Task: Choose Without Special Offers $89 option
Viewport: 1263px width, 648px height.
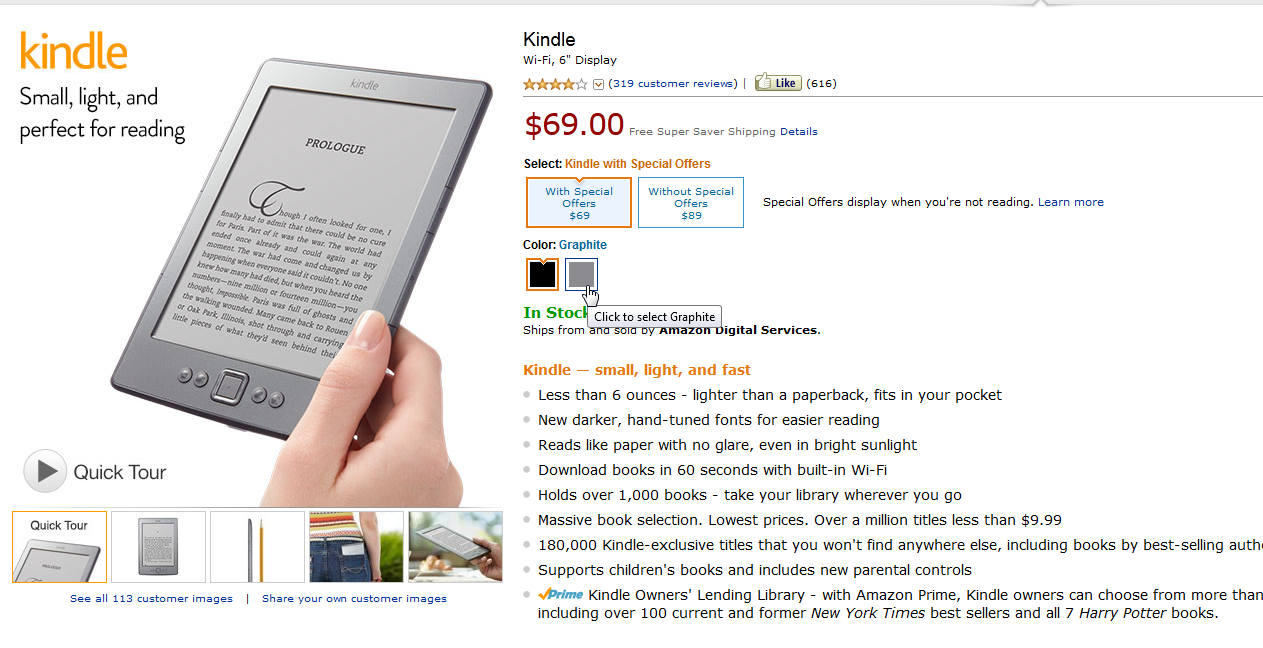Action: point(691,203)
